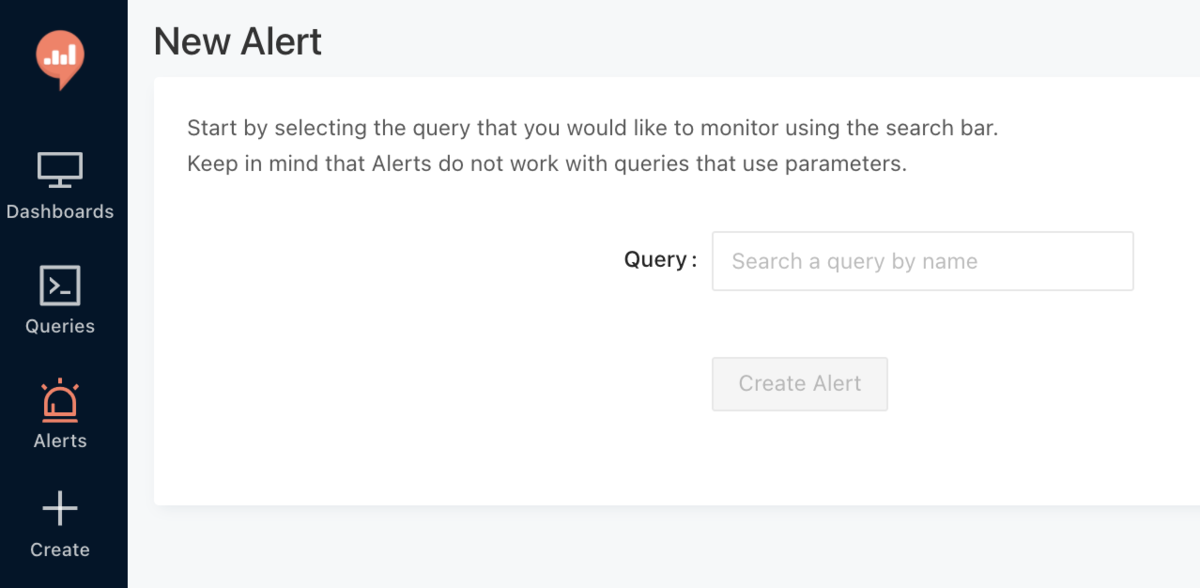Open Dashboards via the monitor icon
The width and height of the screenshot is (1200, 588).
coord(60,170)
